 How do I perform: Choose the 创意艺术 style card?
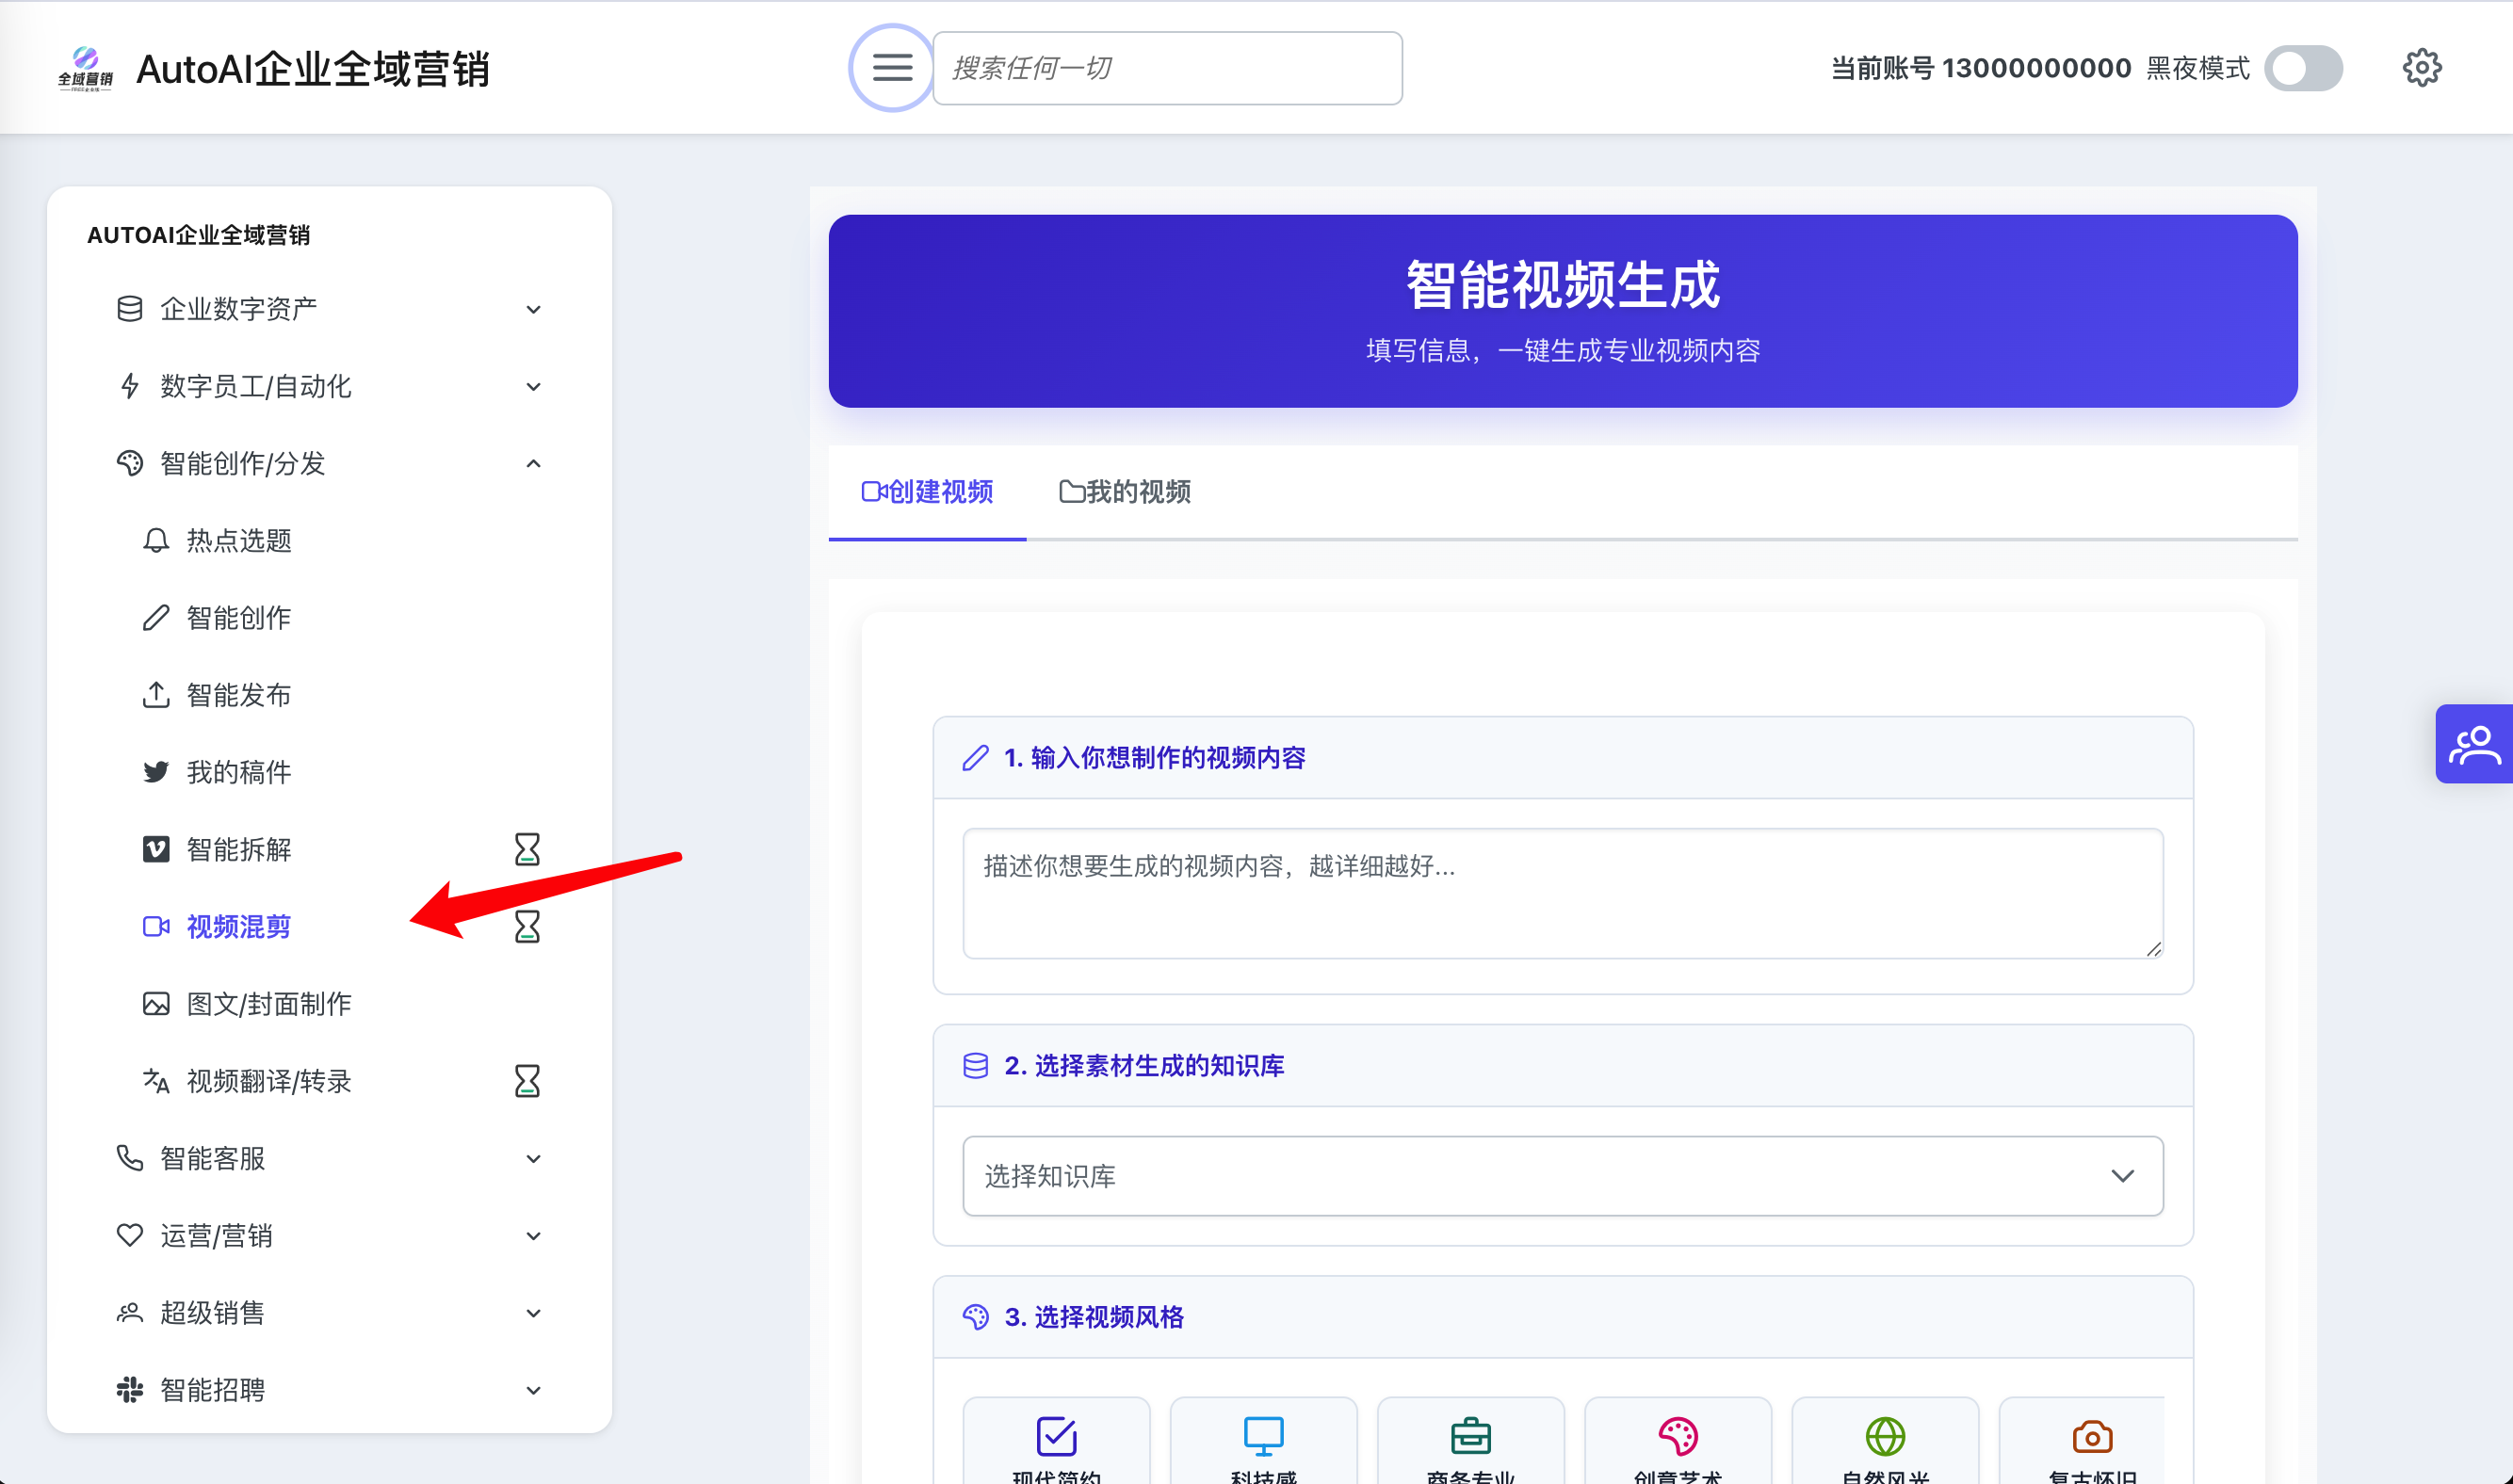coord(1677,1441)
